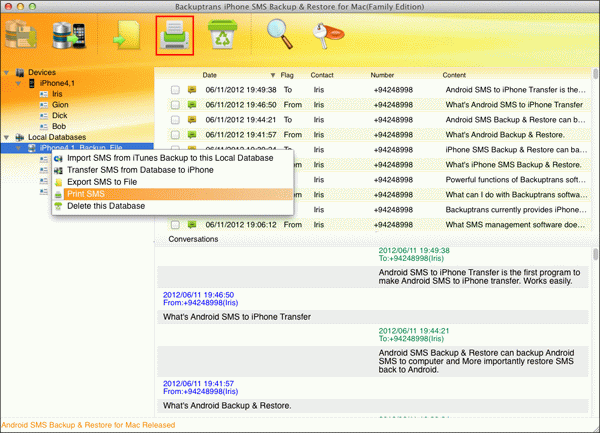The width and height of the screenshot is (600, 433).
Task: Click contact card icon next to Dick
Action: coord(44,116)
